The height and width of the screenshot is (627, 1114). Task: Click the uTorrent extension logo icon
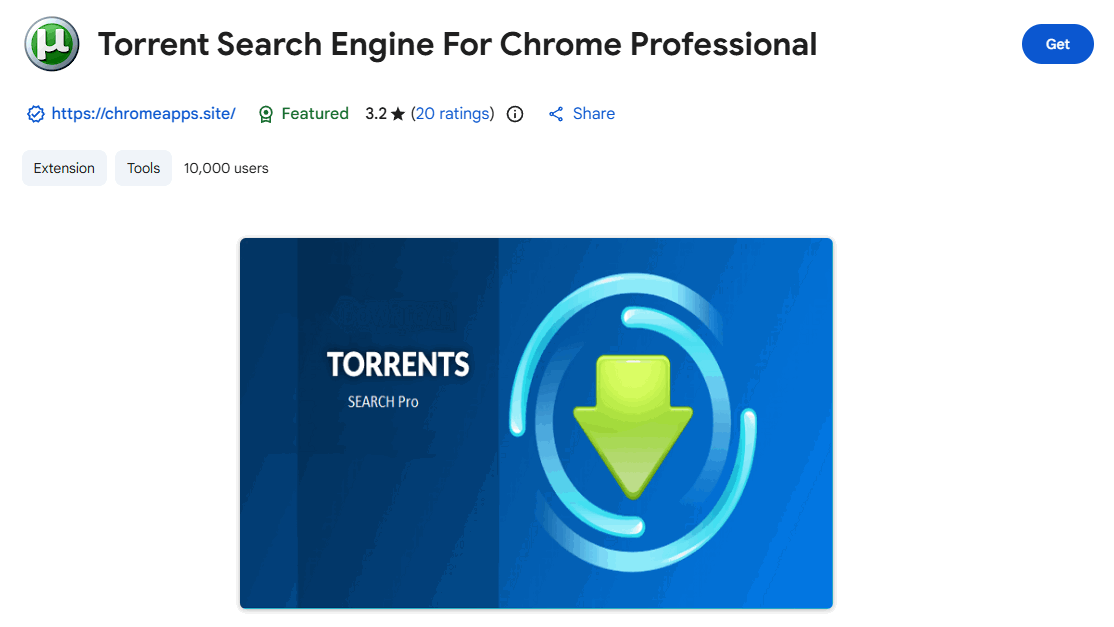[52, 44]
